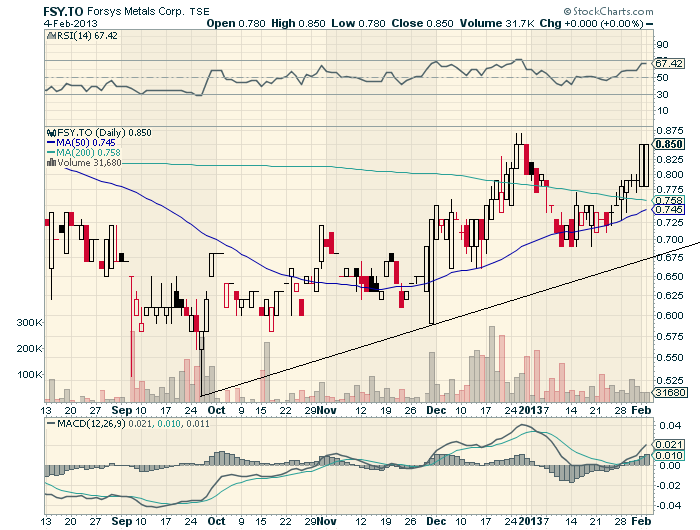This screenshot has width=700, height=530.
Task: Click the 0.600 price axis label
Action: pos(670,315)
